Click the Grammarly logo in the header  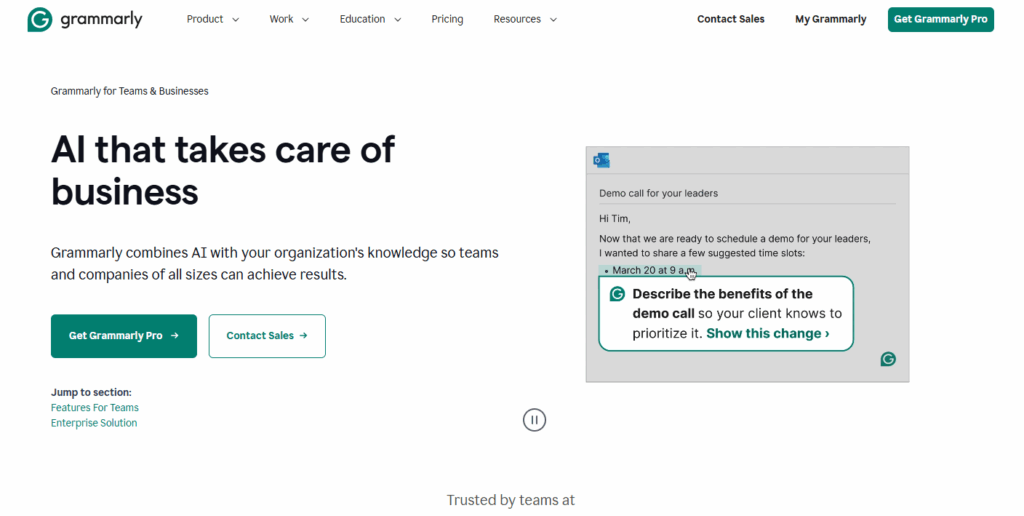tap(85, 19)
